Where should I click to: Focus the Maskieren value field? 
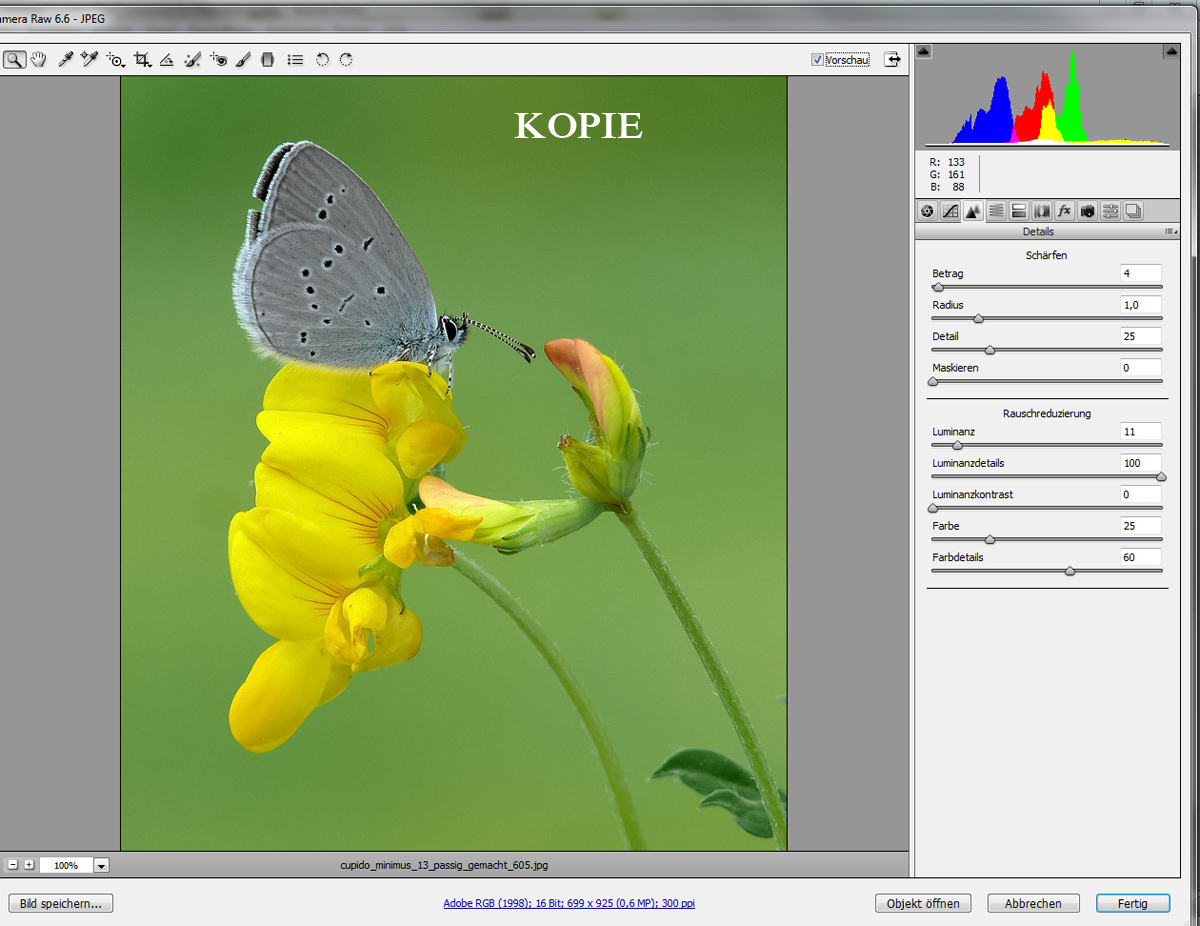[x=1141, y=368]
